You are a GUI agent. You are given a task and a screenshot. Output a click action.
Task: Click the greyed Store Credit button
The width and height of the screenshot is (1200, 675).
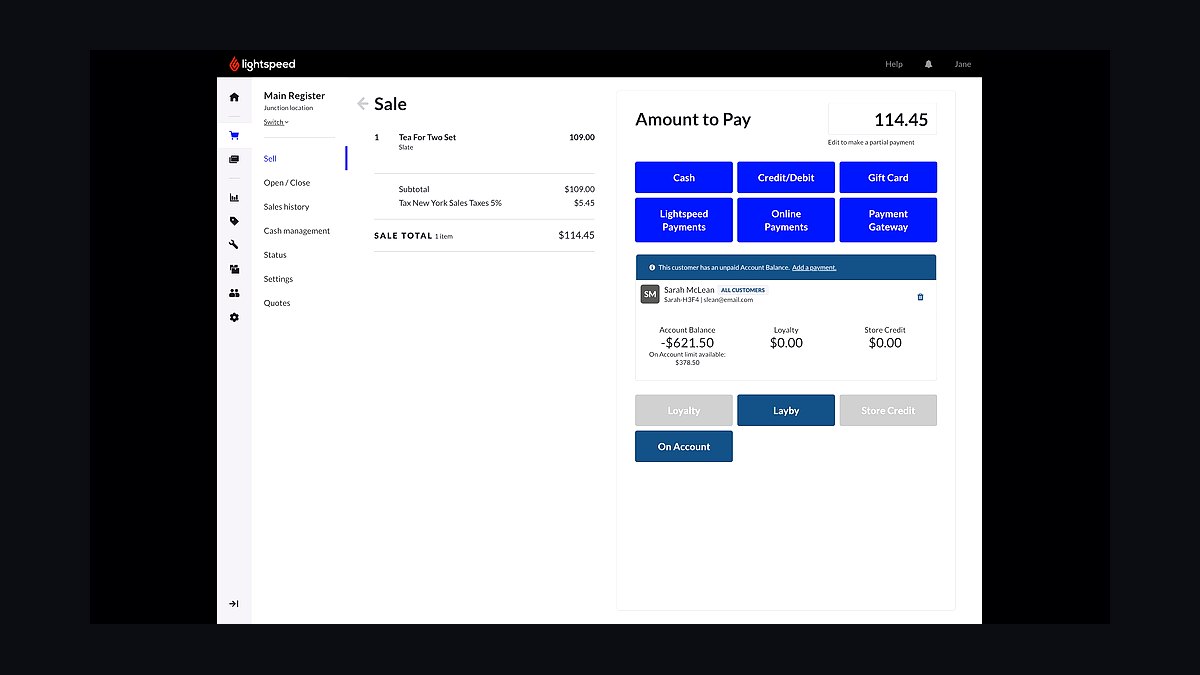[888, 410]
